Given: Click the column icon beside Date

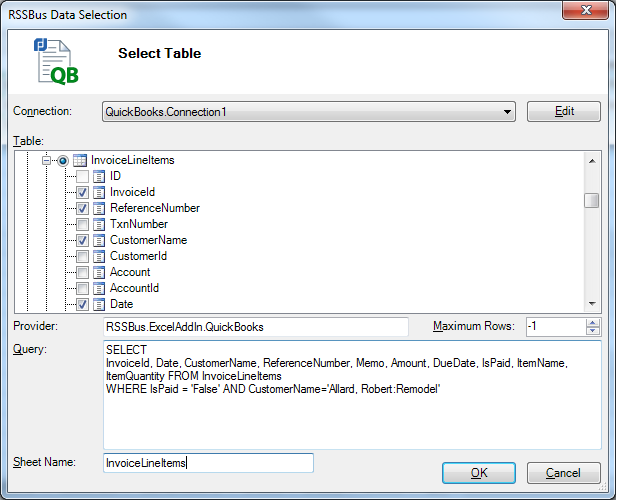Looking at the screenshot, I should 99,304.
